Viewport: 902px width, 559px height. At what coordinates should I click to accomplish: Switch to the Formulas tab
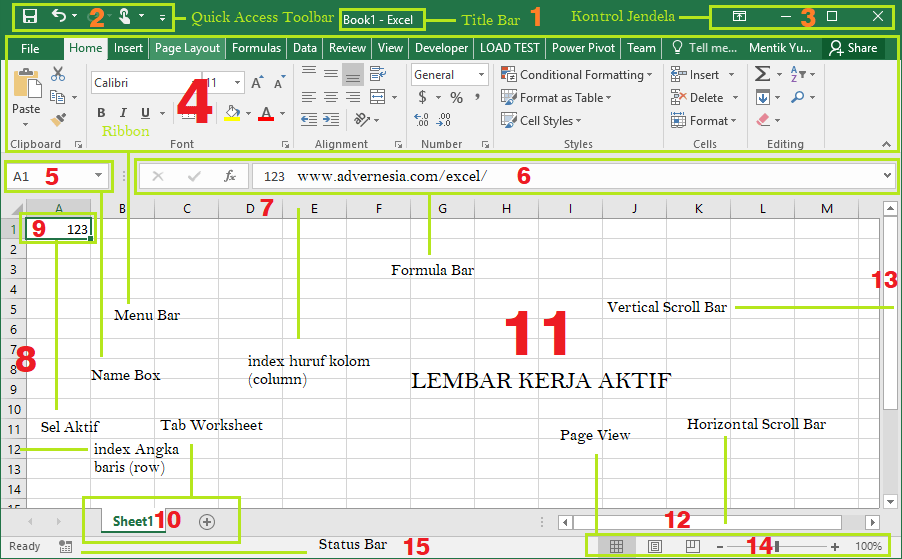click(257, 48)
